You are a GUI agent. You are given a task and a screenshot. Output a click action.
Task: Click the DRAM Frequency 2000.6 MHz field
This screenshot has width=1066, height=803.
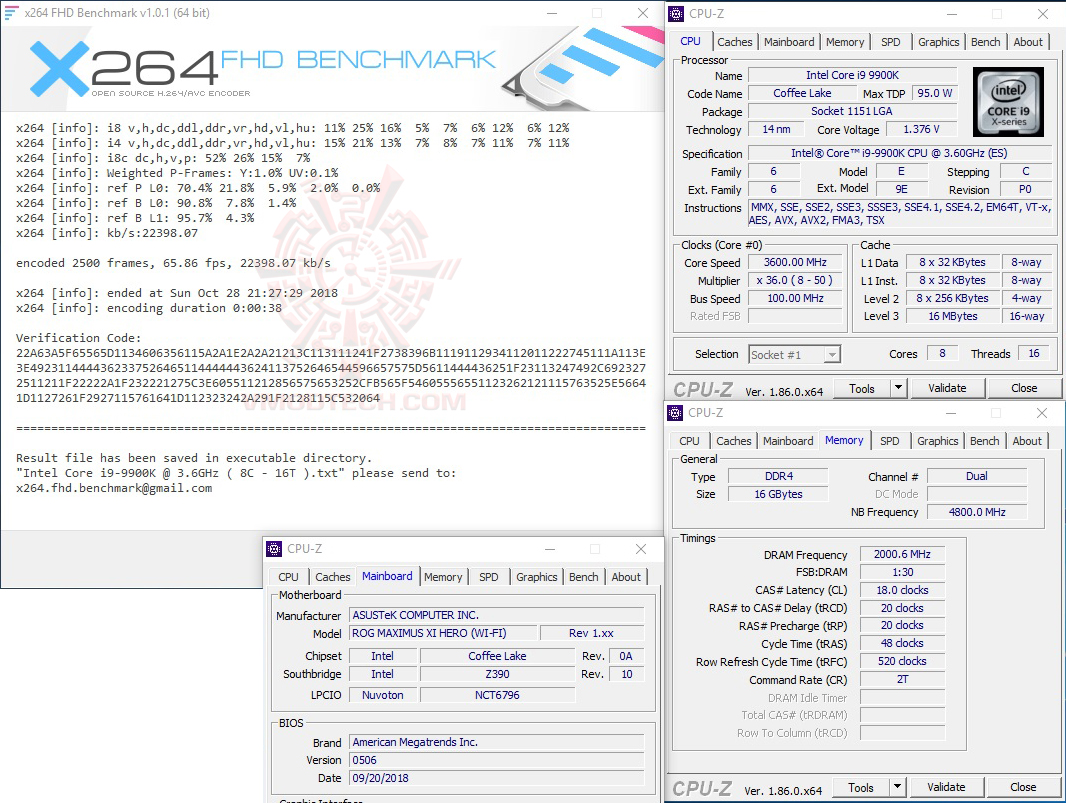[902, 554]
